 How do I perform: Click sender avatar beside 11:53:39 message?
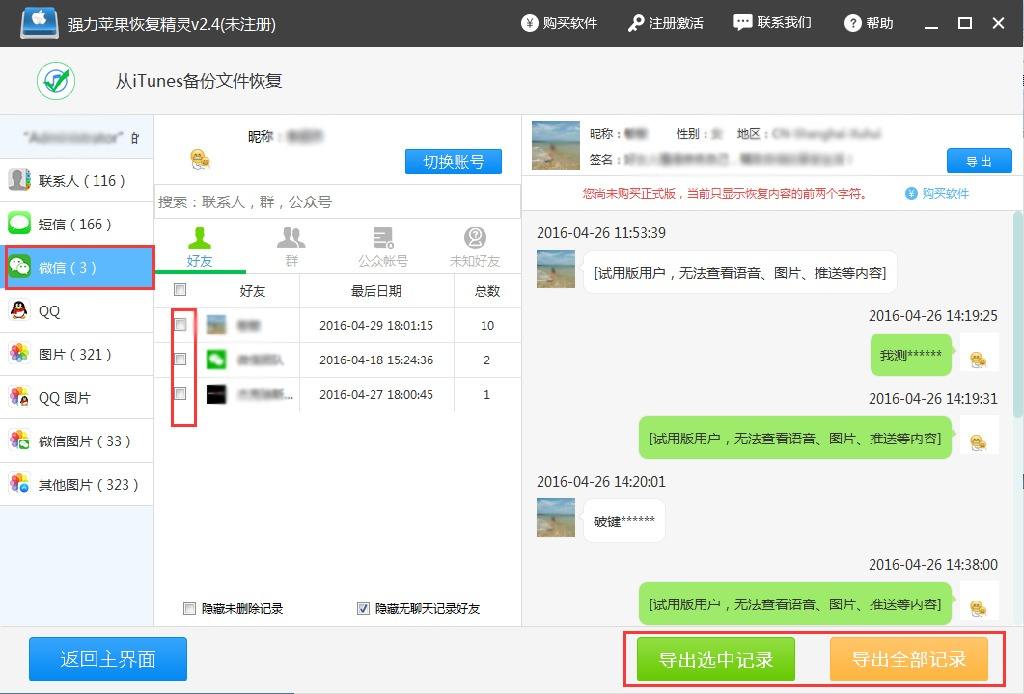[x=556, y=269]
